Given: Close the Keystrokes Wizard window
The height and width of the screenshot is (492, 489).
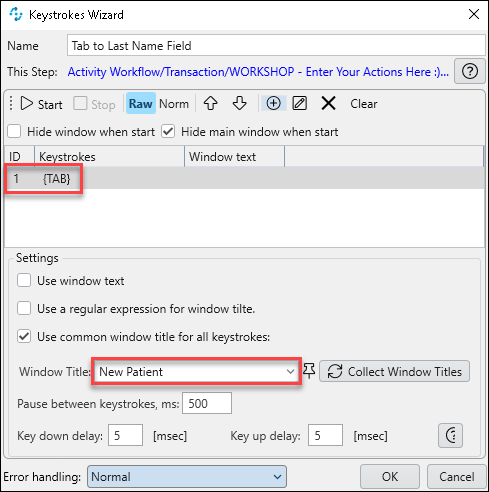Looking at the screenshot, I should [474, 14].
